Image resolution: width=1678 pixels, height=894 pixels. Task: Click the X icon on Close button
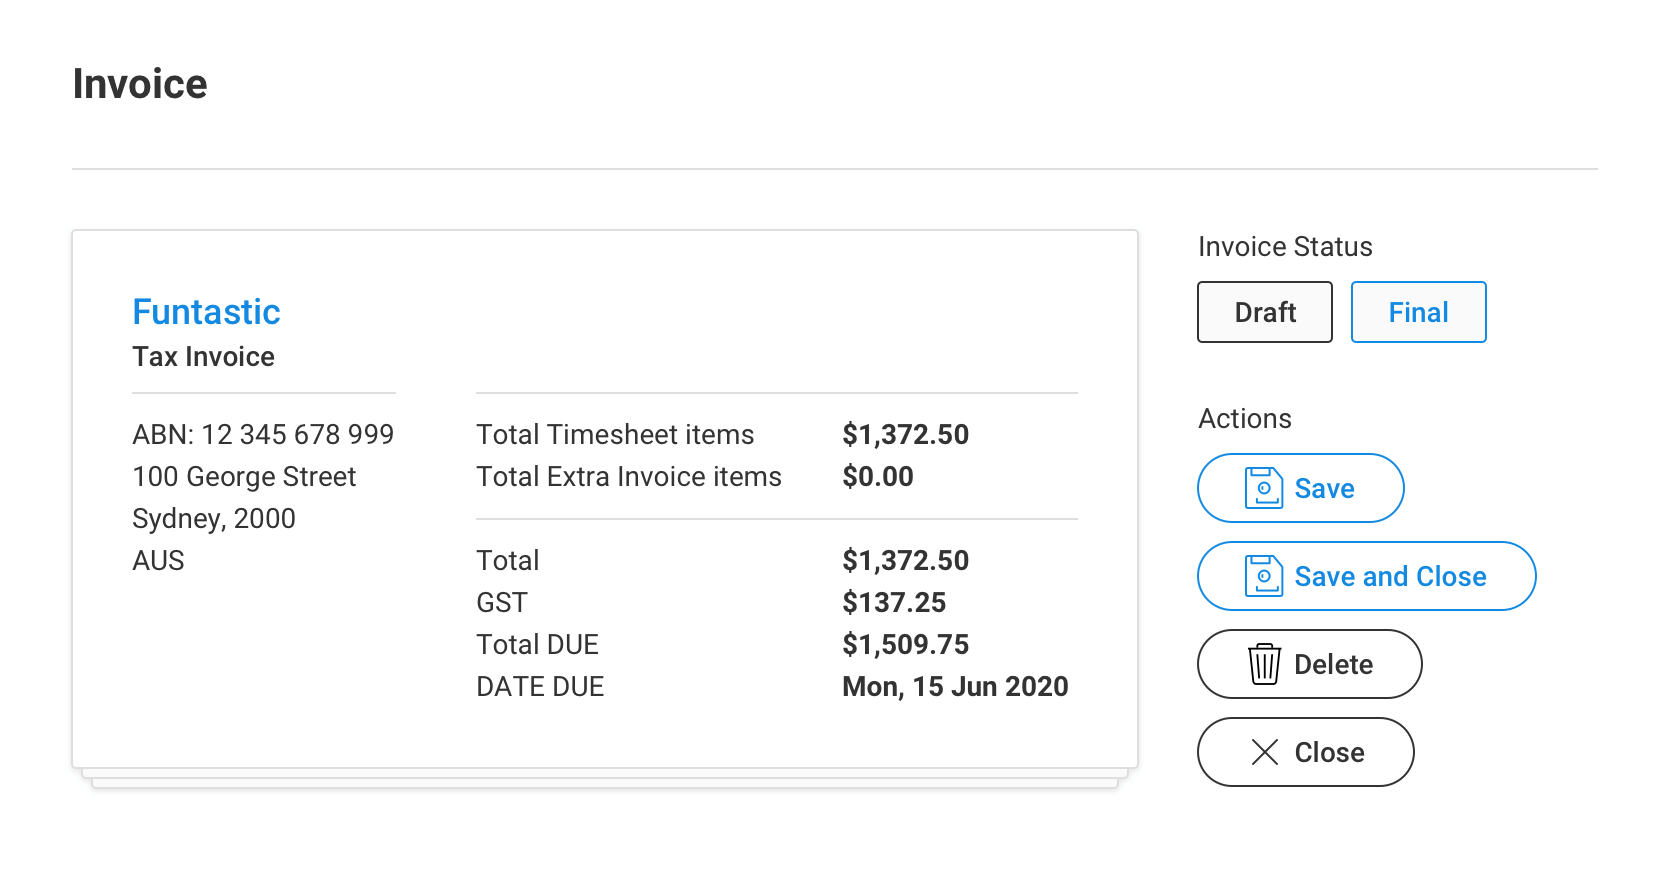(x=1264, y=752)
